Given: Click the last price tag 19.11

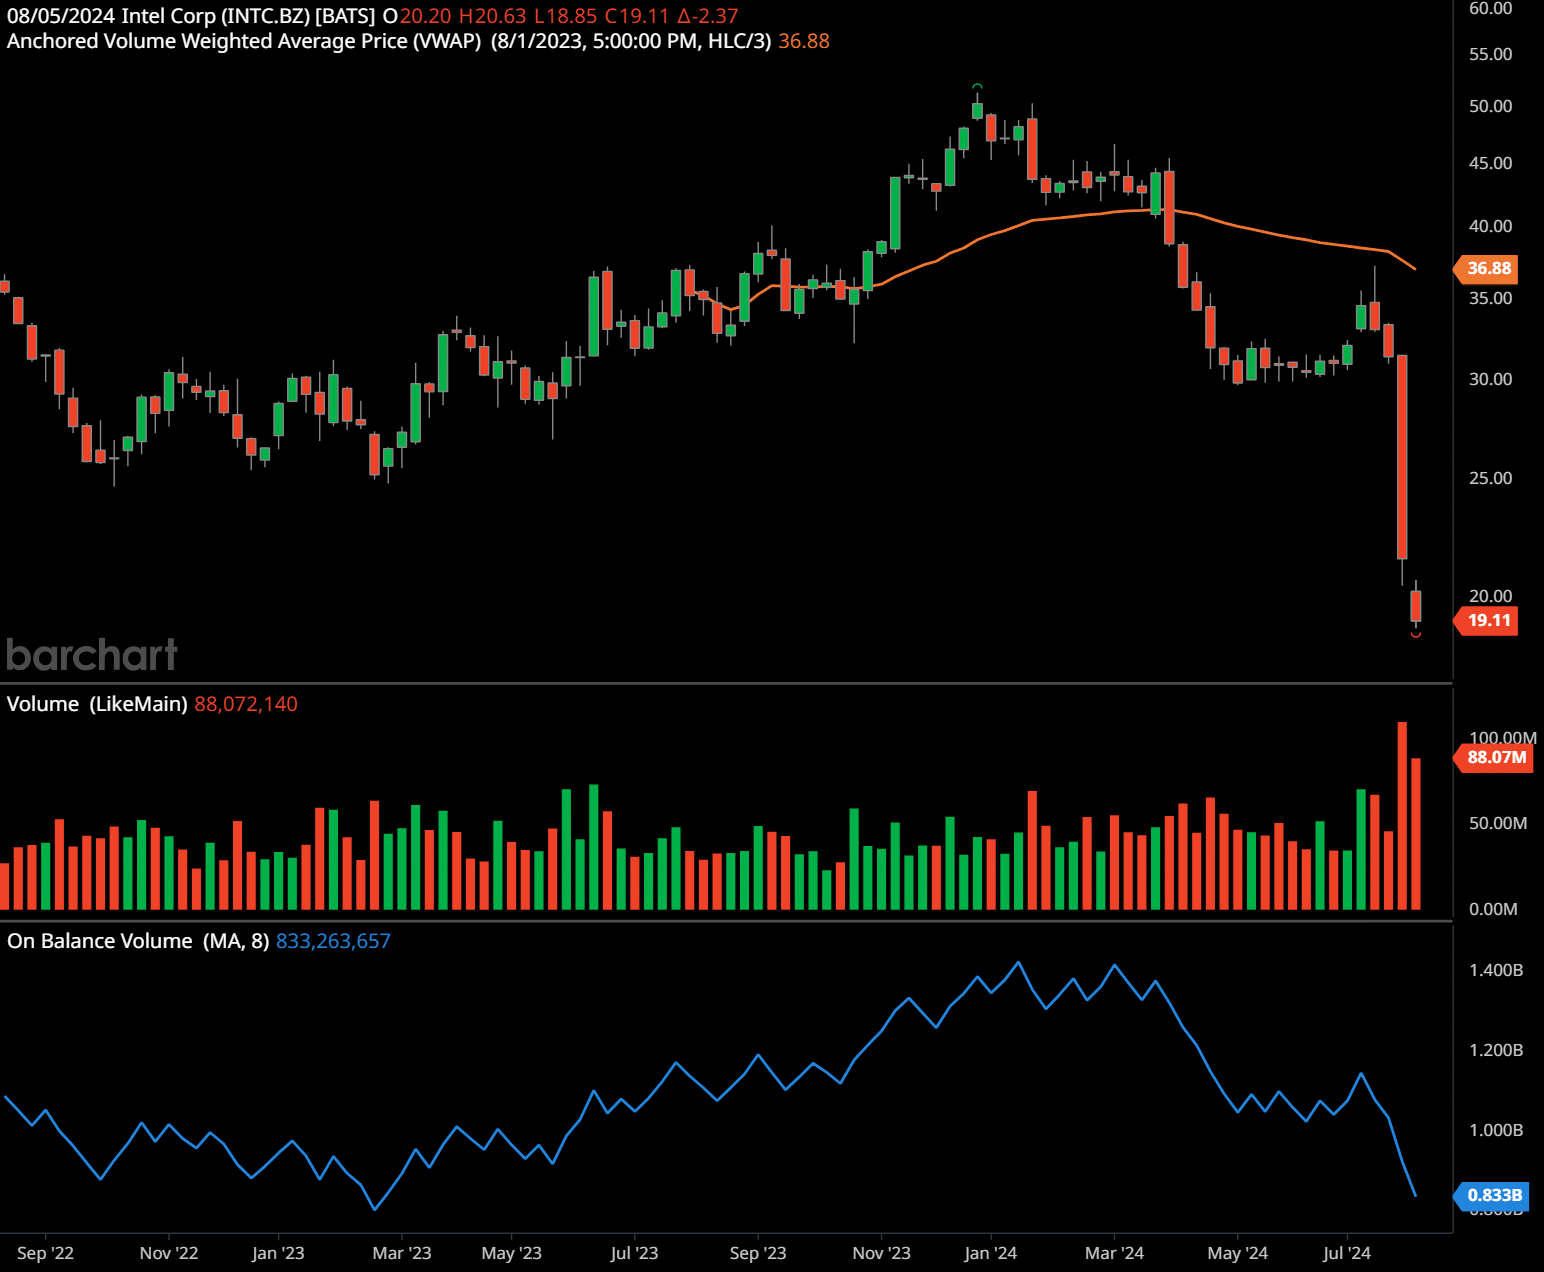Looking at the screenshot, I should point(1486,620).
